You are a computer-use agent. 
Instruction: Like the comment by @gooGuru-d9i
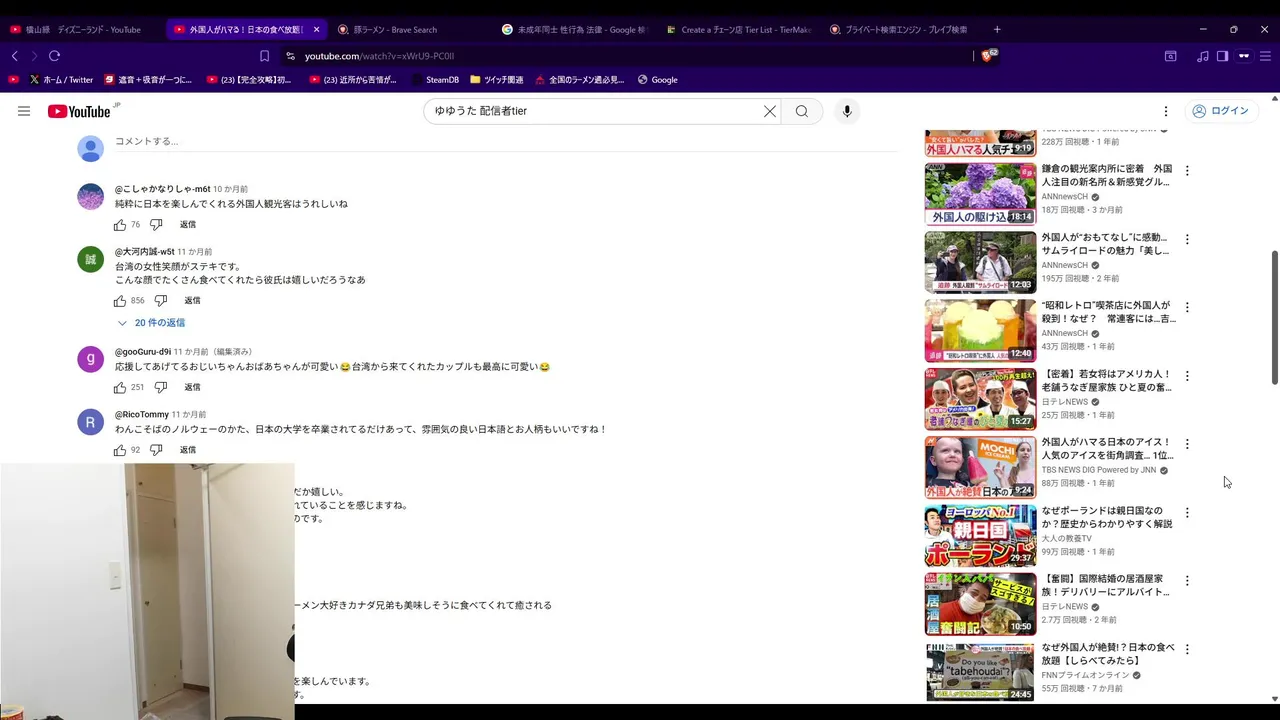(x=120, y=387)
